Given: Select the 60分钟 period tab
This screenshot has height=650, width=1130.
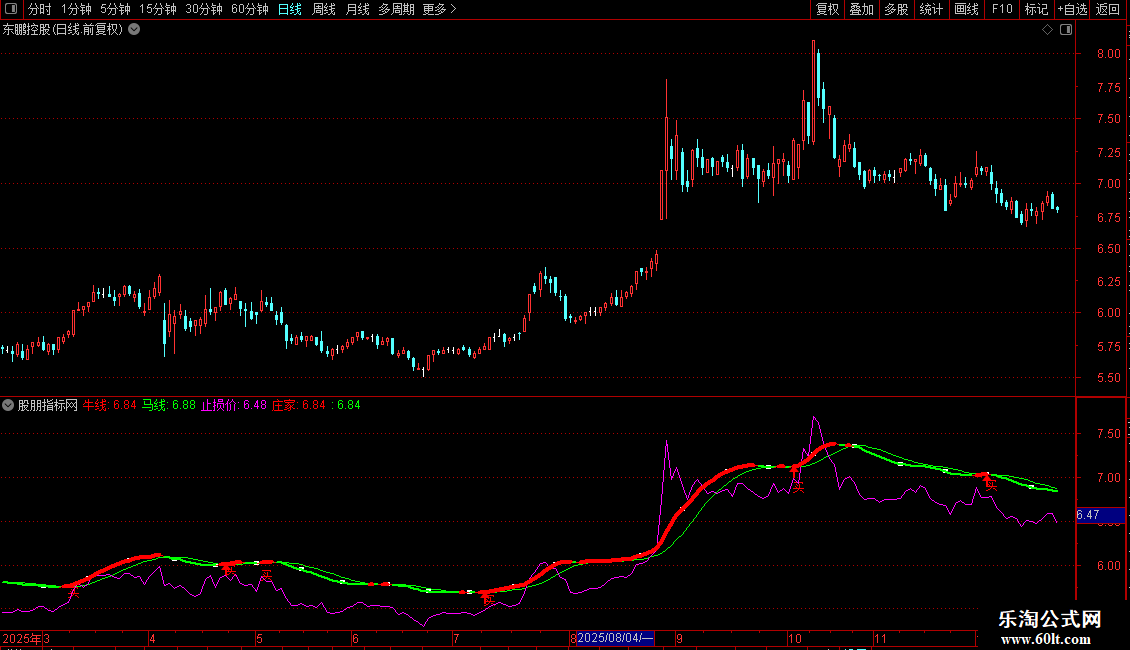Looking at the screenshot, I should click(x=249, y=9).
